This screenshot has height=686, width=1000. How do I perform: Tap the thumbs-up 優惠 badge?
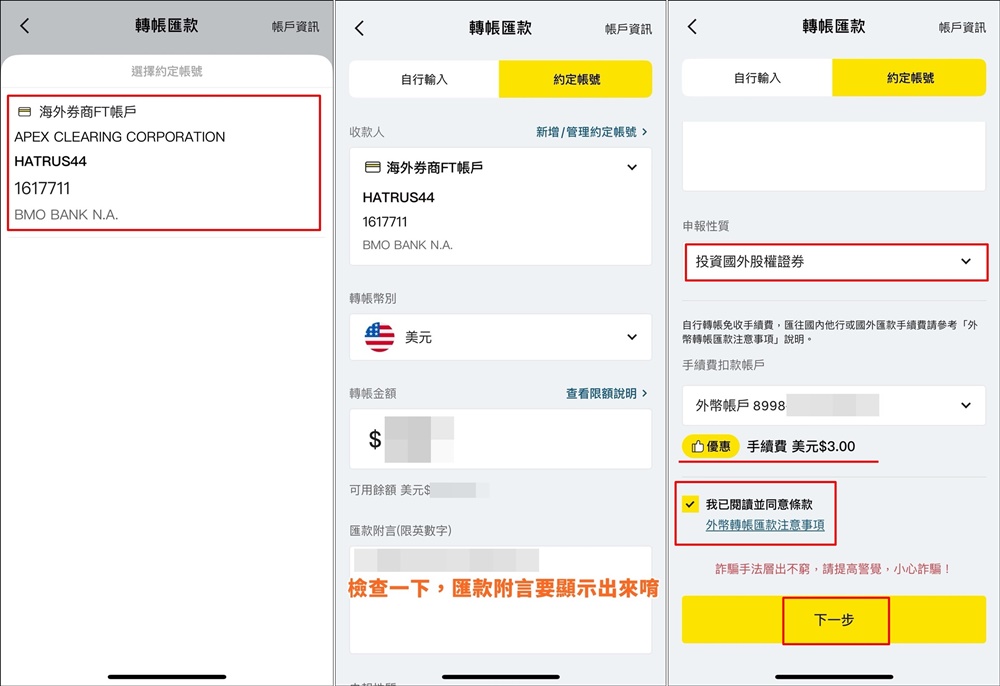[711, 446]
